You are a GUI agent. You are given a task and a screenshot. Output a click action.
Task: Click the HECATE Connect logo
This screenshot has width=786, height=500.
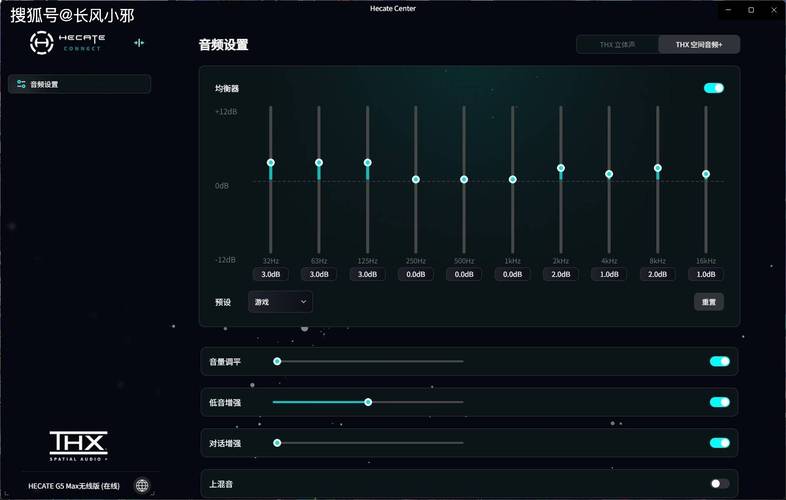point(67,42)
